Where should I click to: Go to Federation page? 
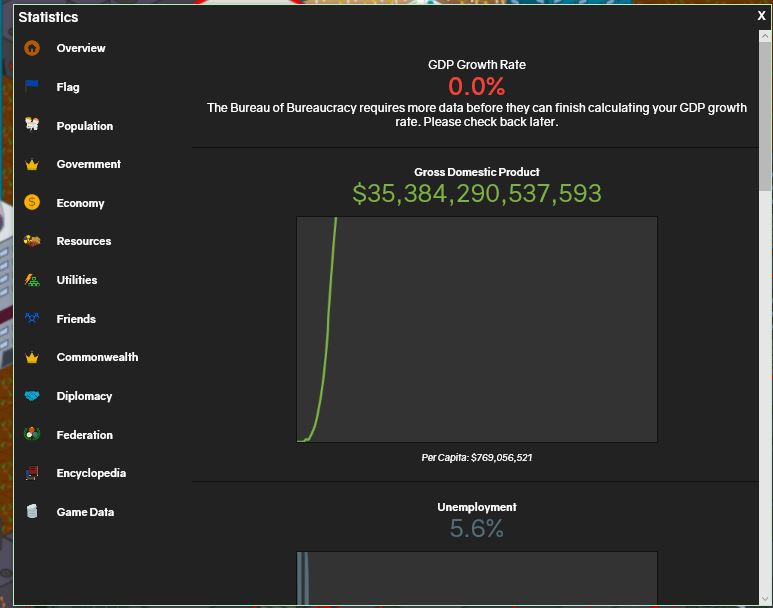[x=85, y=435]
